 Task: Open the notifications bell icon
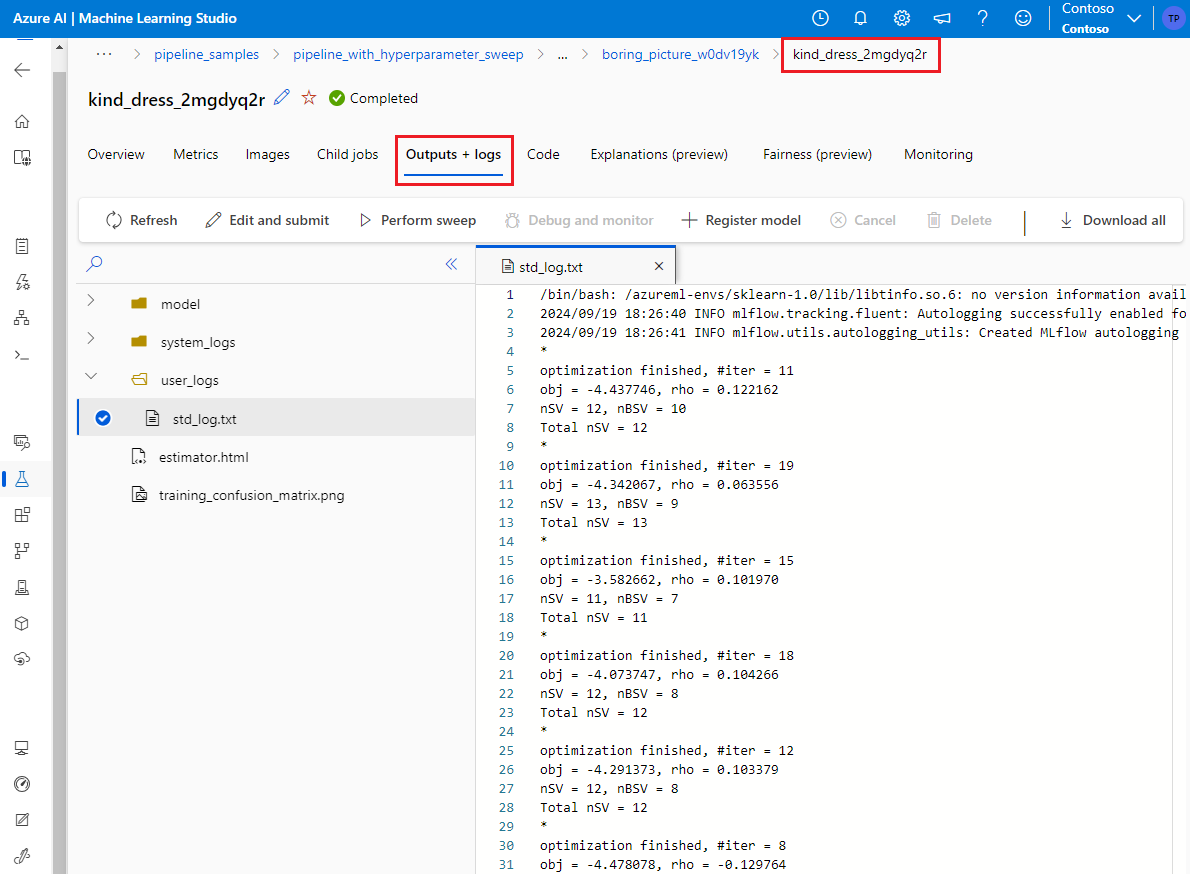(x=860, y=18)
